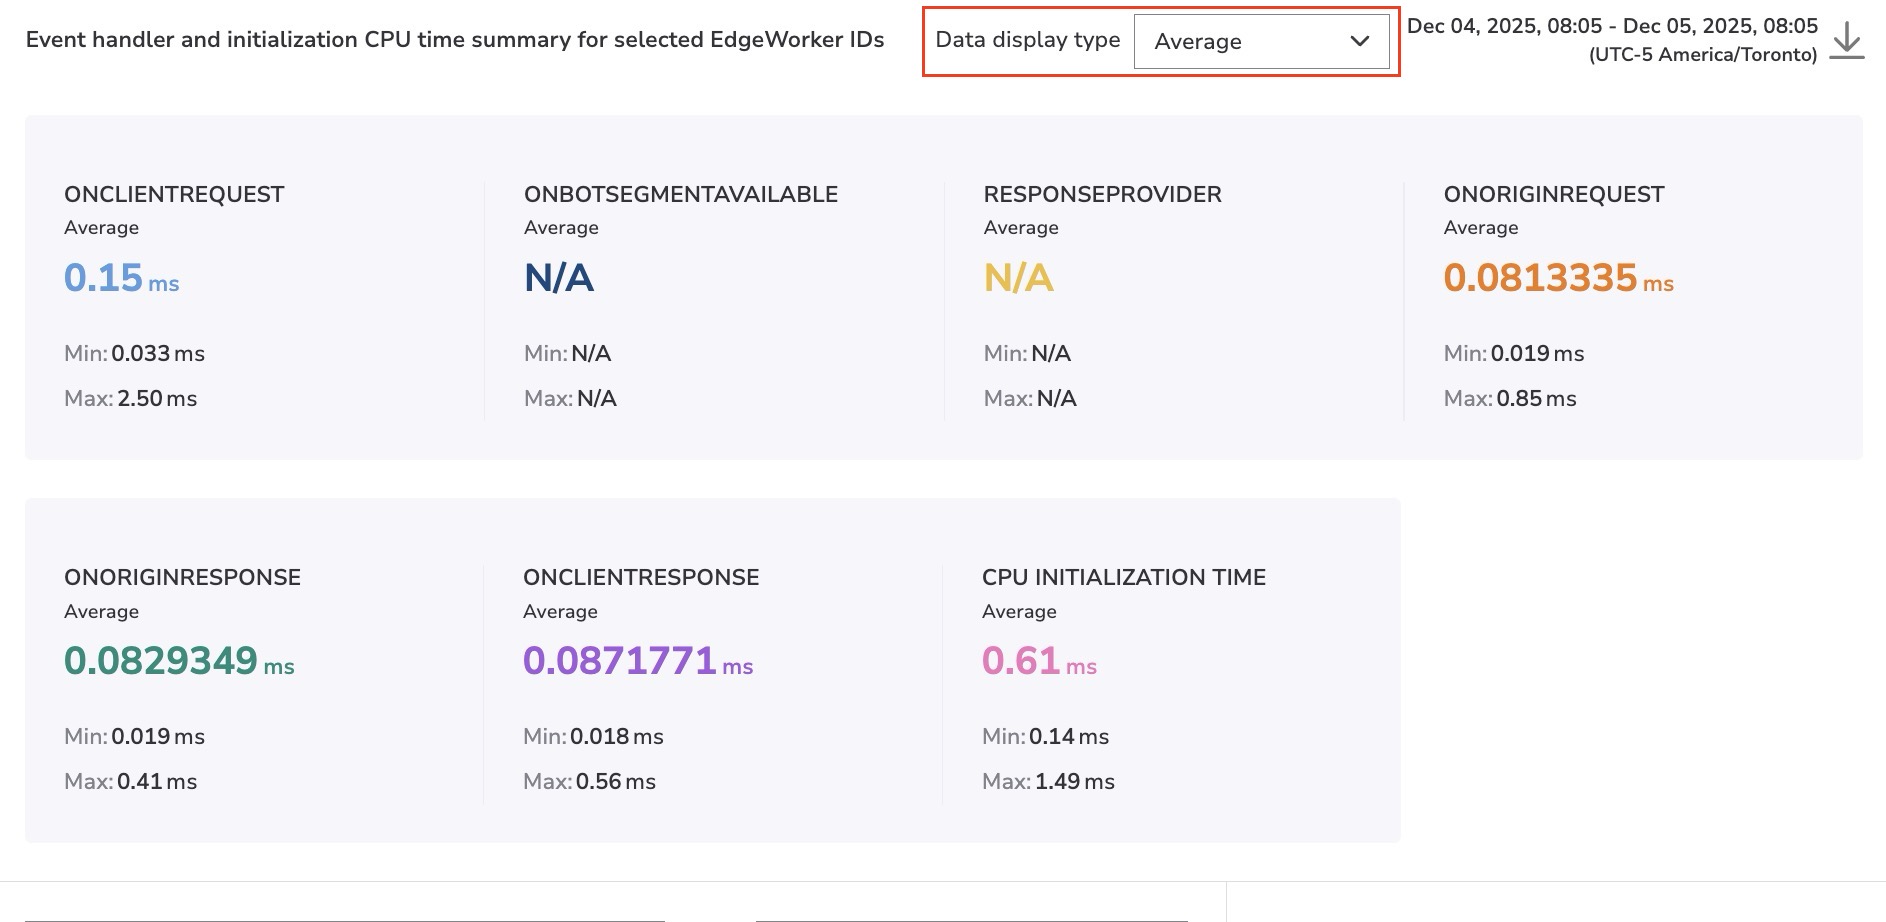This screenshot has height=922, width=1886.
Task: Select the ONBOTSEGMENTAVAILABLE card title
Action: (x=680, y=194)
